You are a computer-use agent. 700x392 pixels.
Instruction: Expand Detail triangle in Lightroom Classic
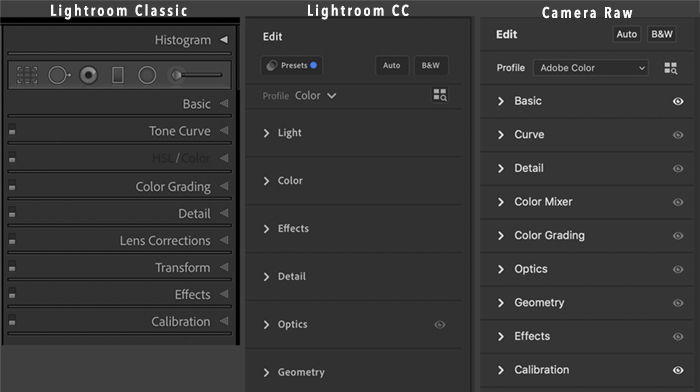pyautogui.click(x=224, y=213)
